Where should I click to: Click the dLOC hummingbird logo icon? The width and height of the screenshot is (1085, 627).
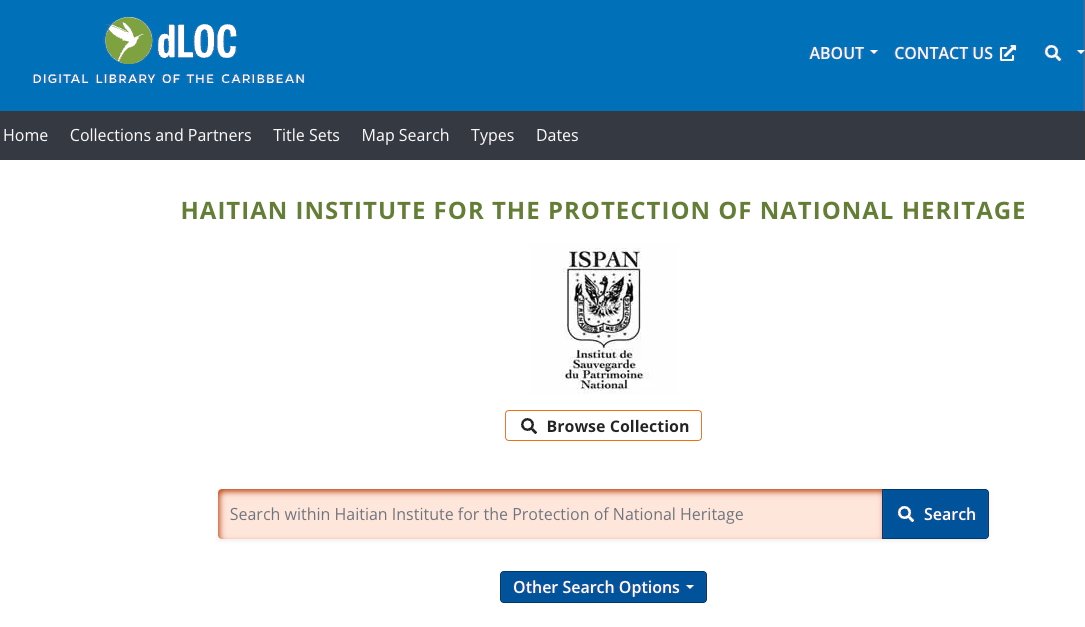pos(128,41)
